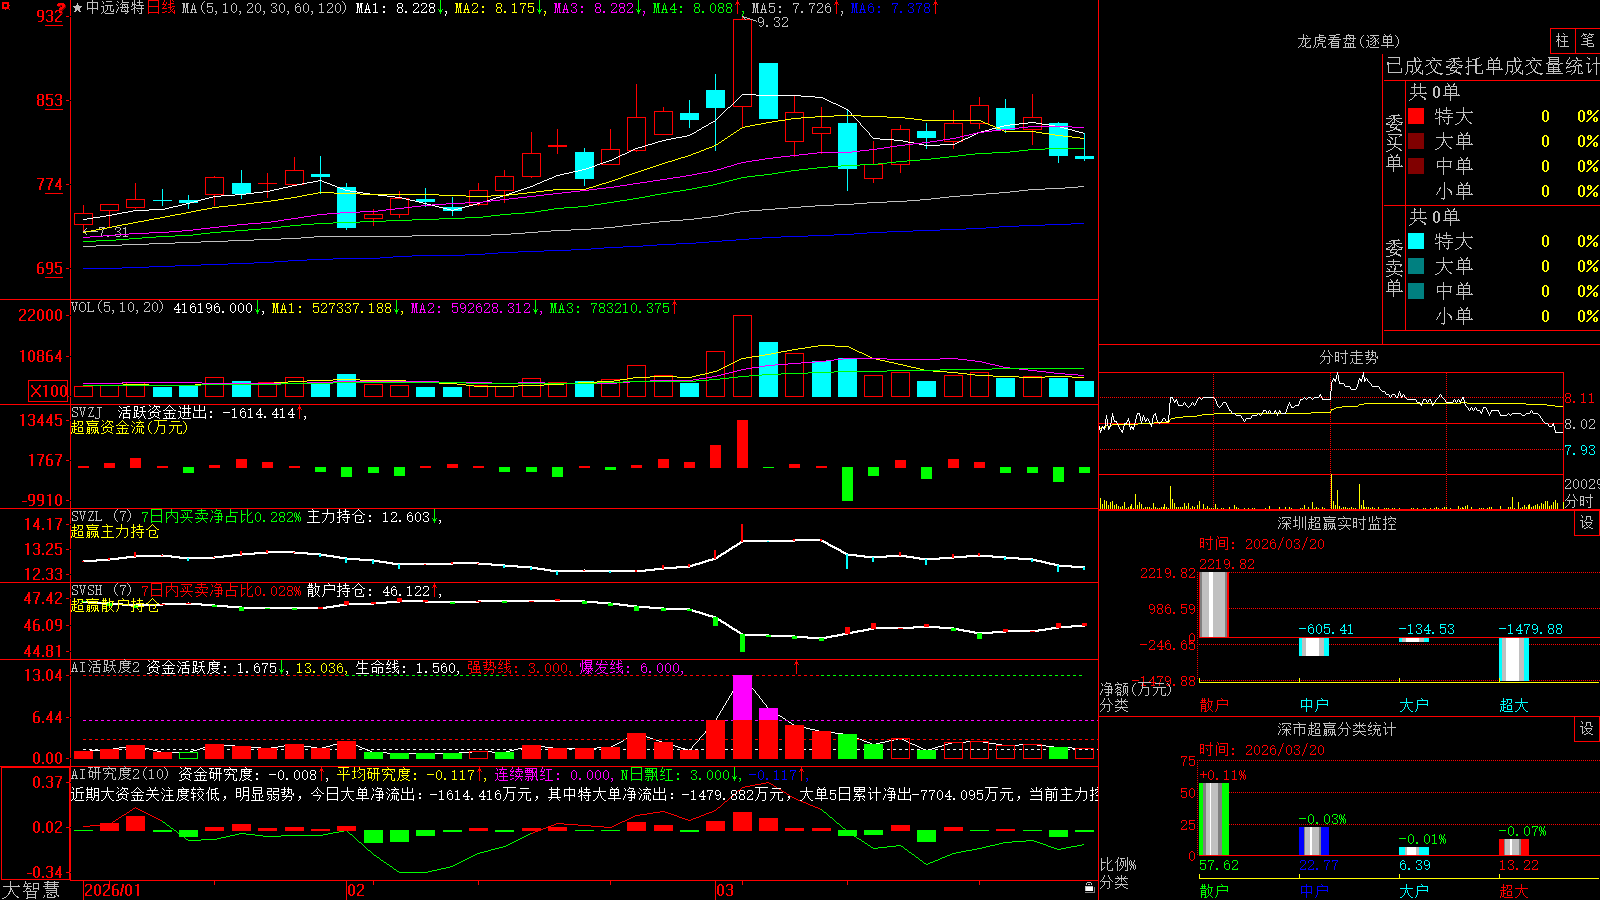Image resolution: width=1600 pixels, height=900 pixels.
Task: Click the small red square icon at top-left corner
Action: 5,5
